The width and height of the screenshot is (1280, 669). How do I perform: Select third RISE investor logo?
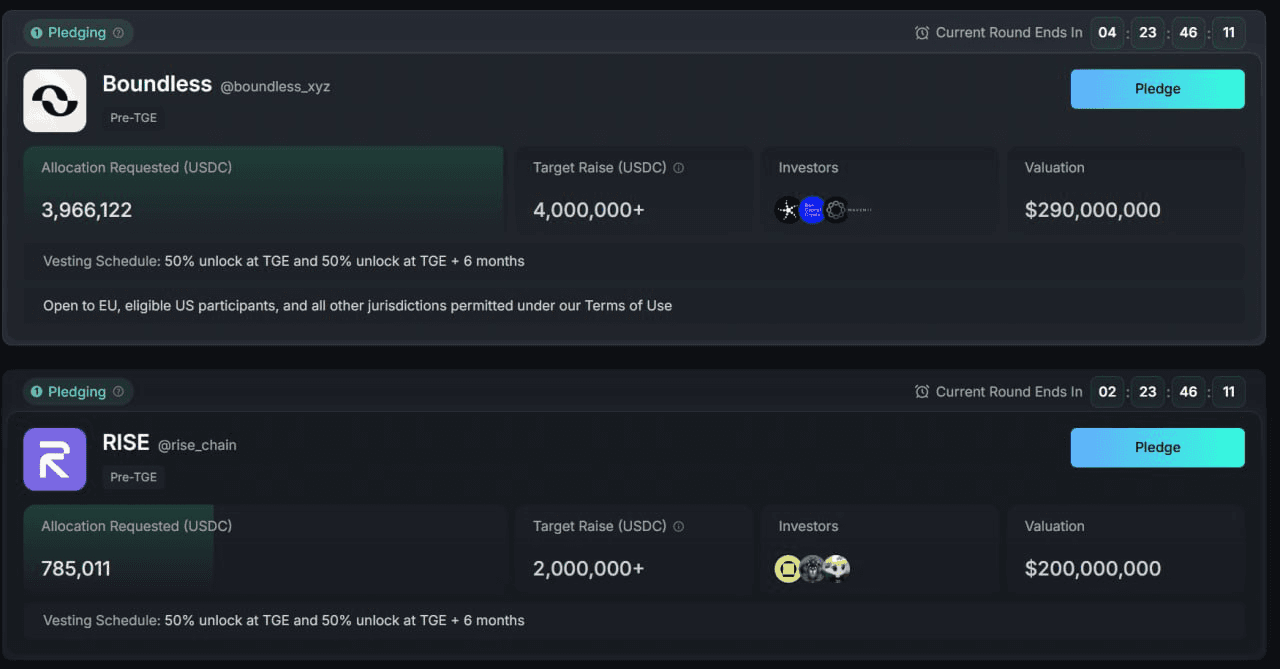[x=837, y=569]
